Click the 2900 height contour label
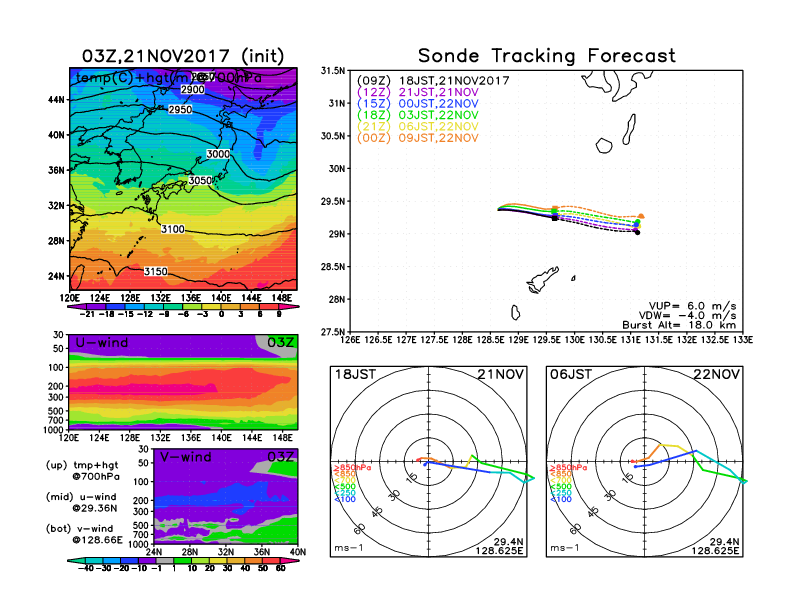The image size is (792, 612). [x=193, y=90]
